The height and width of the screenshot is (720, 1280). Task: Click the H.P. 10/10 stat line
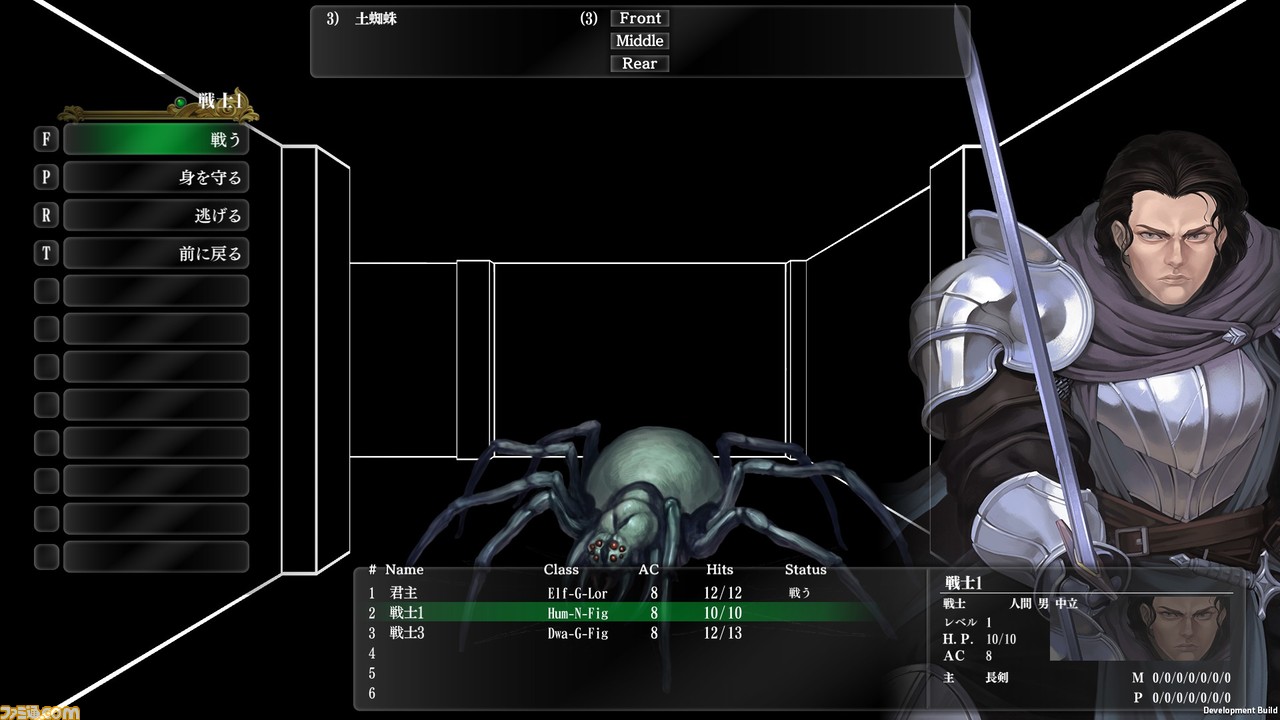tap(980, 639)
